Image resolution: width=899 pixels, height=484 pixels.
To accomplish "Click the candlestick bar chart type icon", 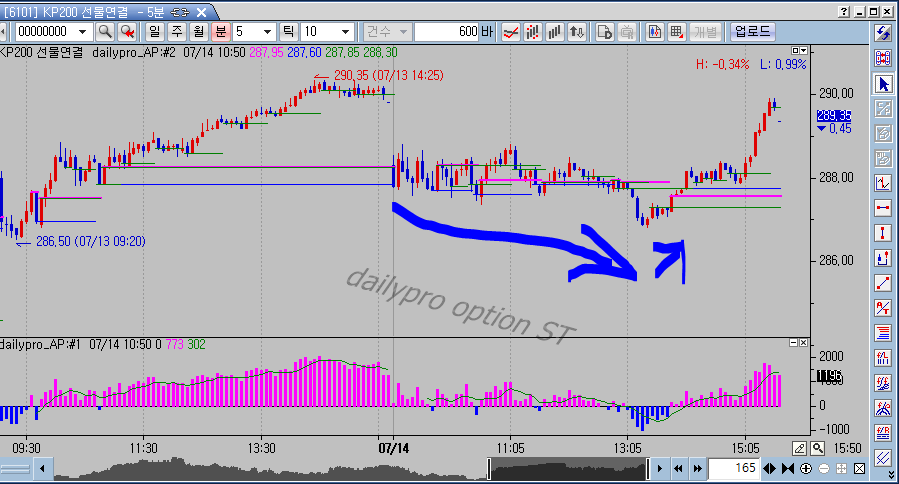I will tap(533, 32).
